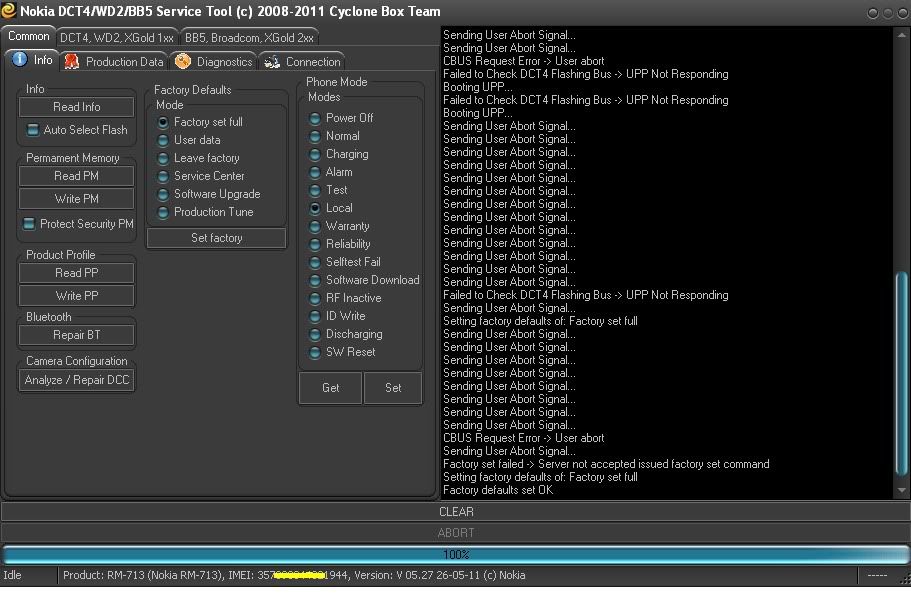Image resolution: width=911 pixels, height=614 pixels.
Task: Click the 100% progress bar
Action: pyautogui.click(x=455, y=554)
